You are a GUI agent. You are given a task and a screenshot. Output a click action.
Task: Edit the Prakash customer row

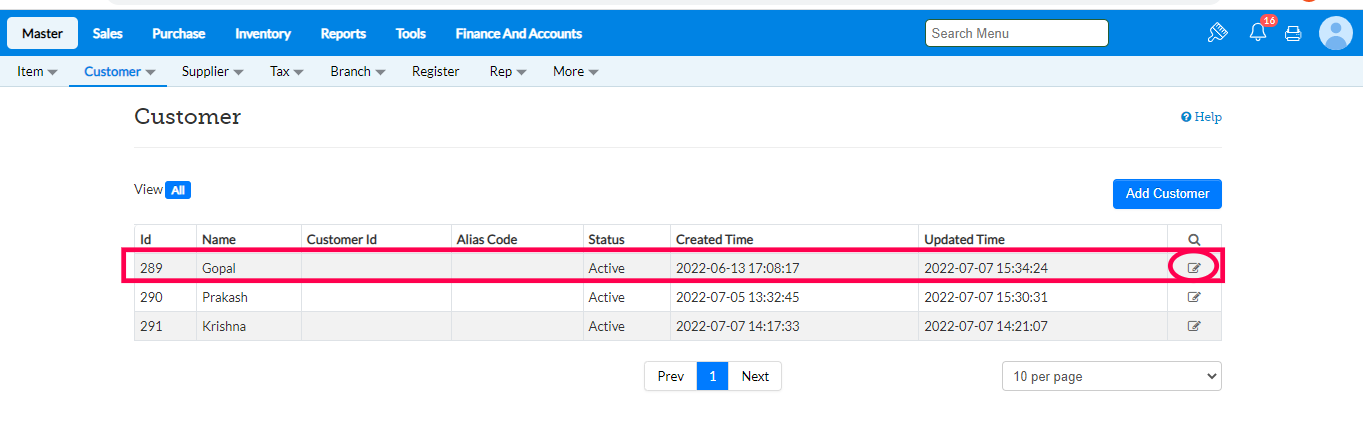1194,297
